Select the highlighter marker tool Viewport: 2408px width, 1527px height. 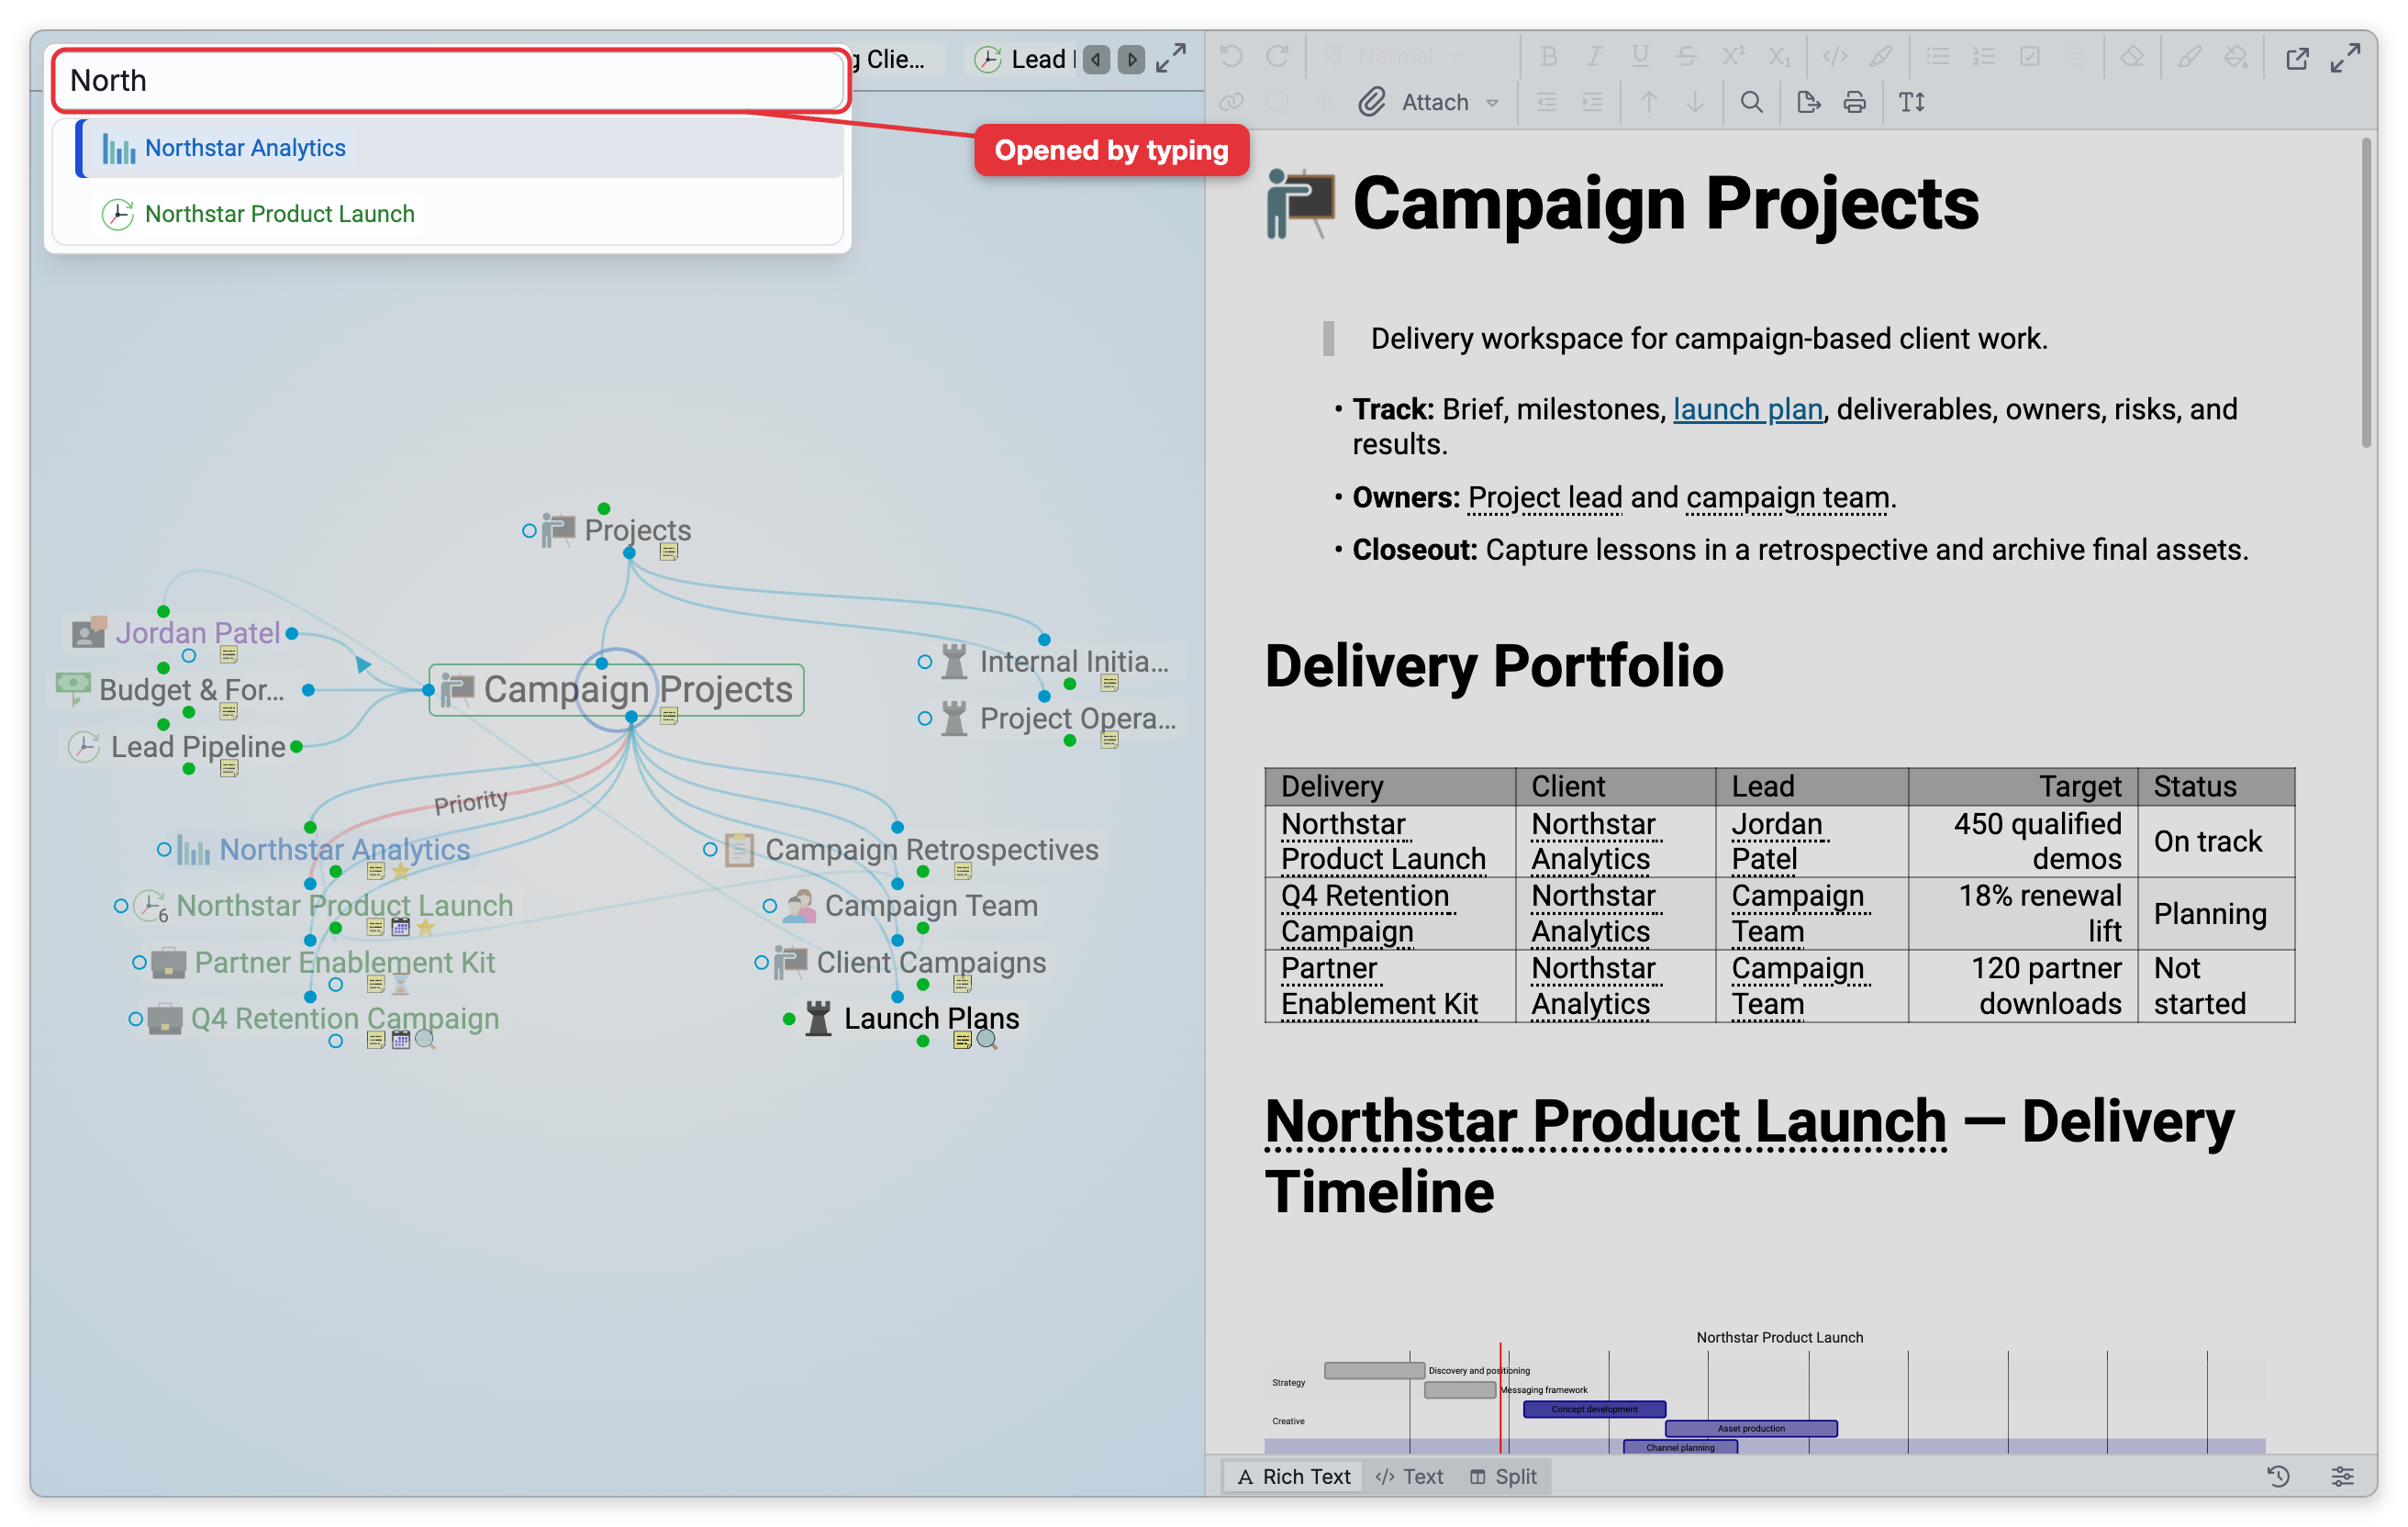[x=1880, y=56]
